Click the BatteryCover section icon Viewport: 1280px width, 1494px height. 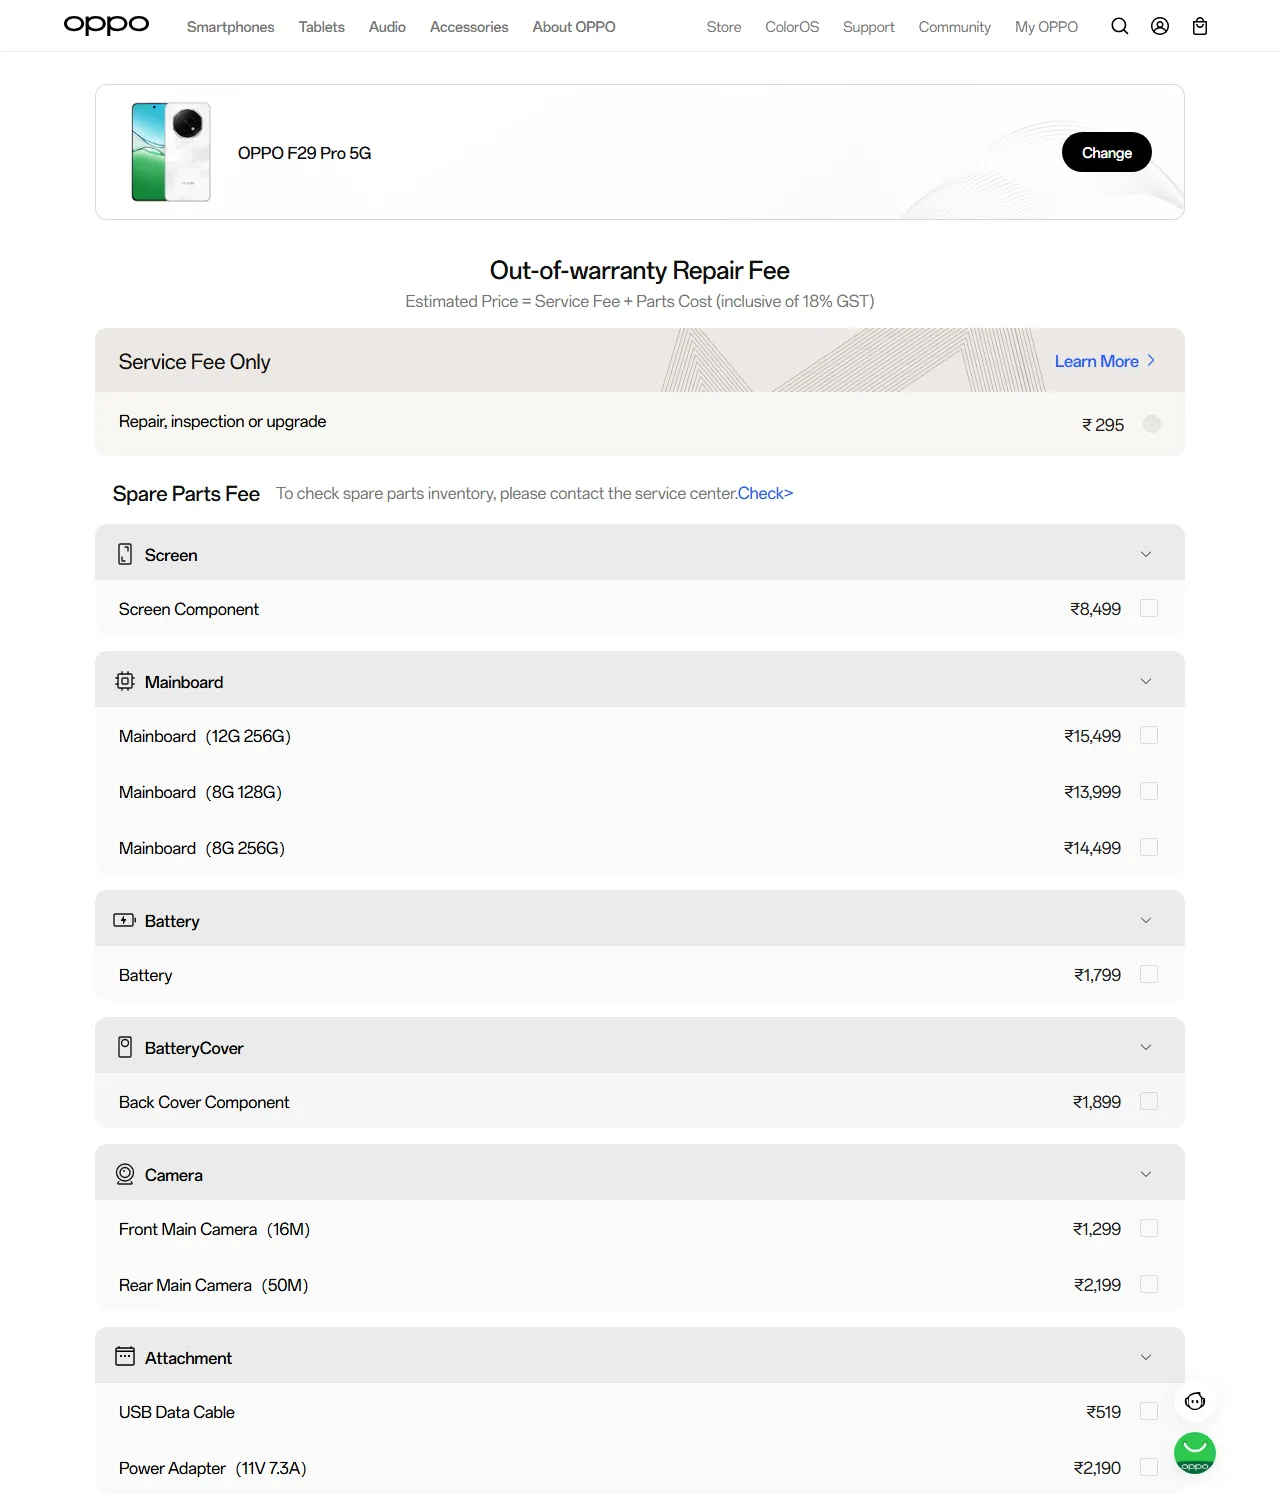[x=125, y=1047]
